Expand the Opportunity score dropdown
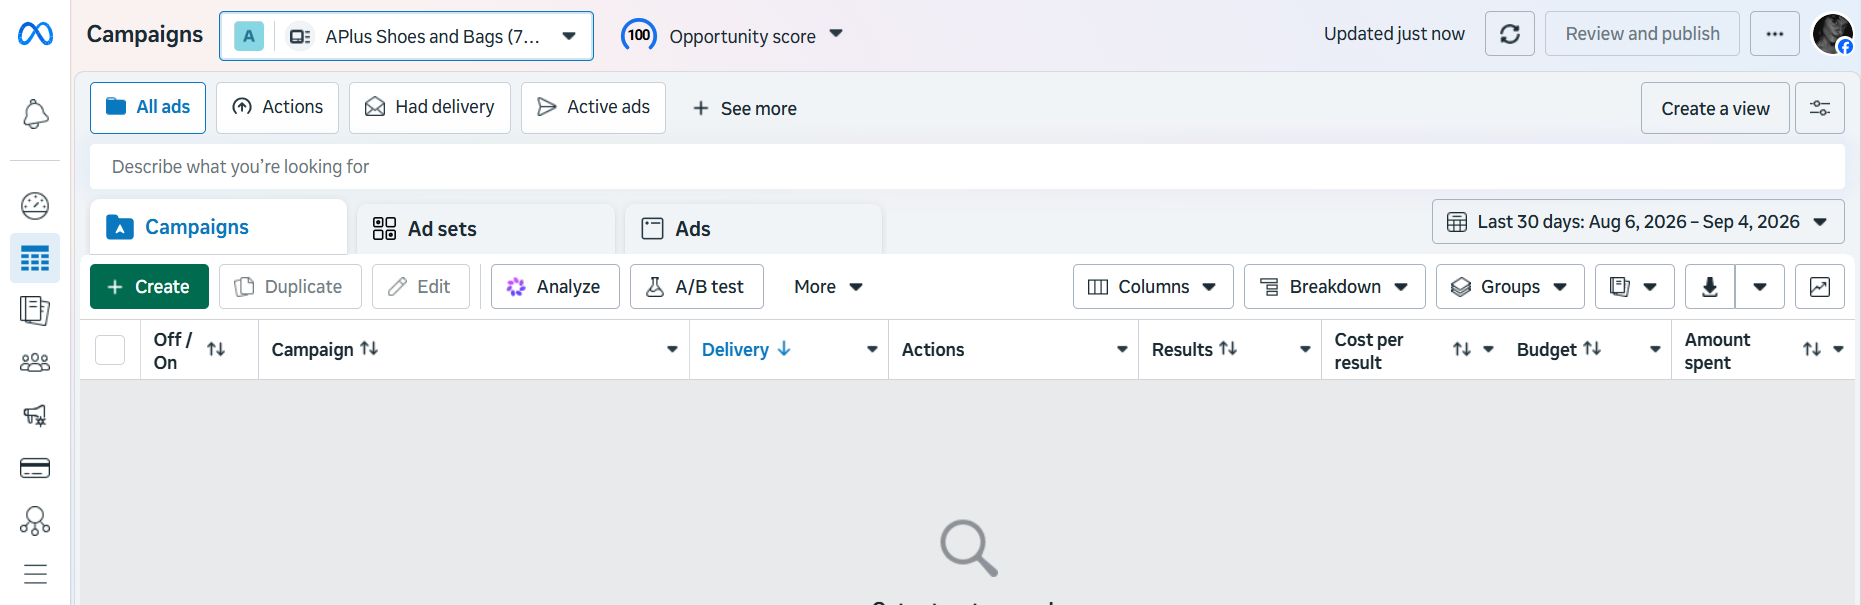Viewport: 1861px width, 605px height. pyautogui.click(x=836, y=34)
